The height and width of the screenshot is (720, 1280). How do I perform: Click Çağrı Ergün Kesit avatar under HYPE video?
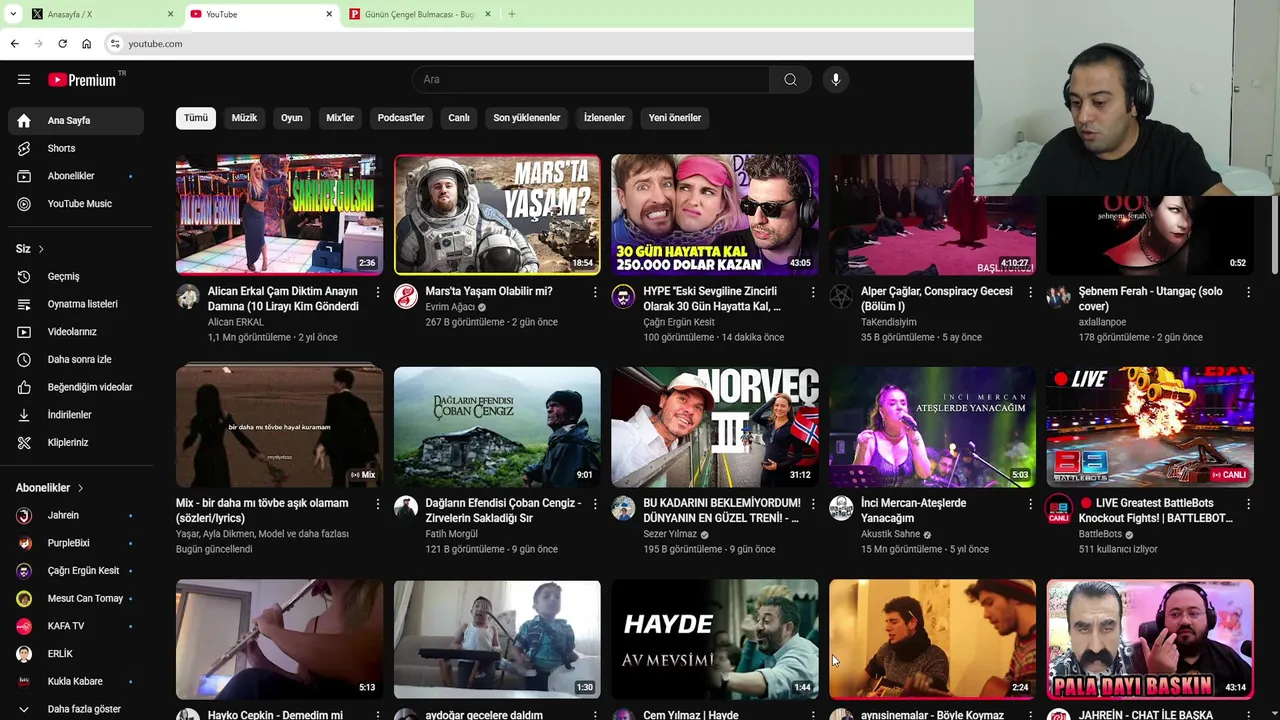(623, 296)
